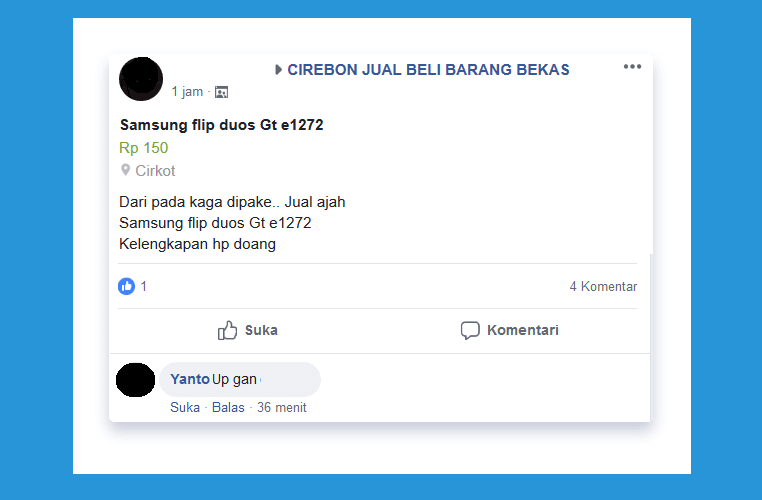Click the 36 menit comment timestamp

click(x=281, y=407)
